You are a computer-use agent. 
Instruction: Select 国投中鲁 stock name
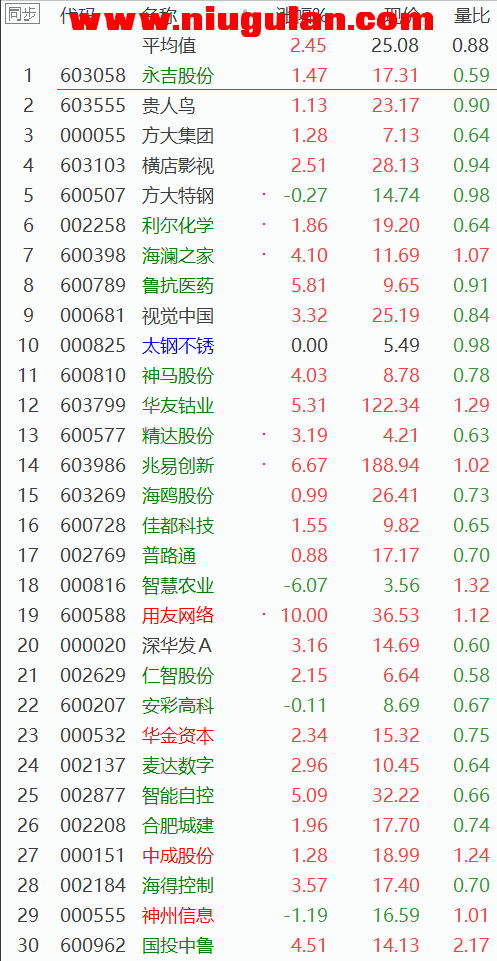178,946
